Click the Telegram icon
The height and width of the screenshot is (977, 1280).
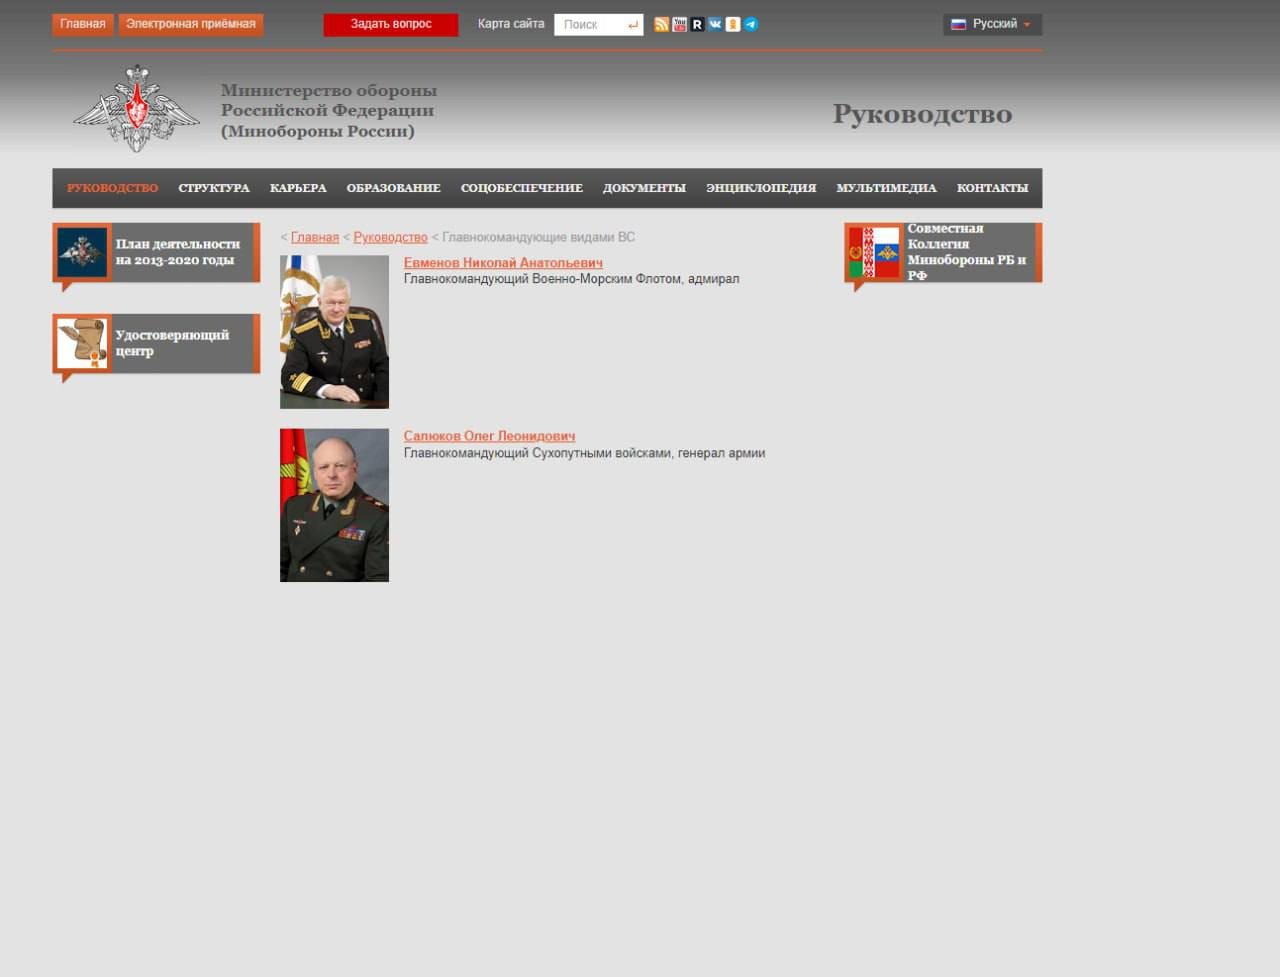click(x=751, y=24)
